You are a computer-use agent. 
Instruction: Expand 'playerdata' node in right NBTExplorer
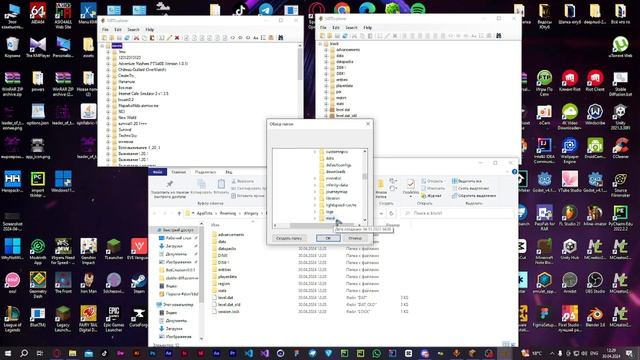(326, 86)
